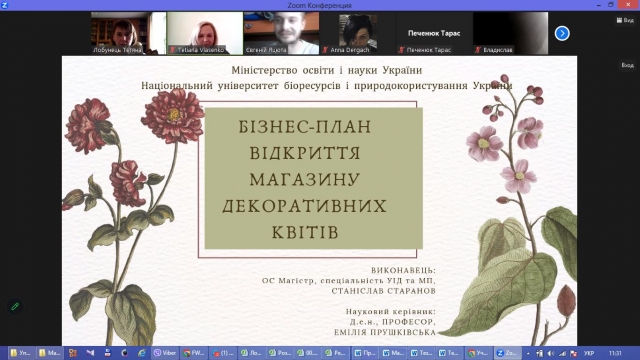Switch to the Zoom taskbar button
640x360 pixels.
pyautogui.click(x=507, y=353)
